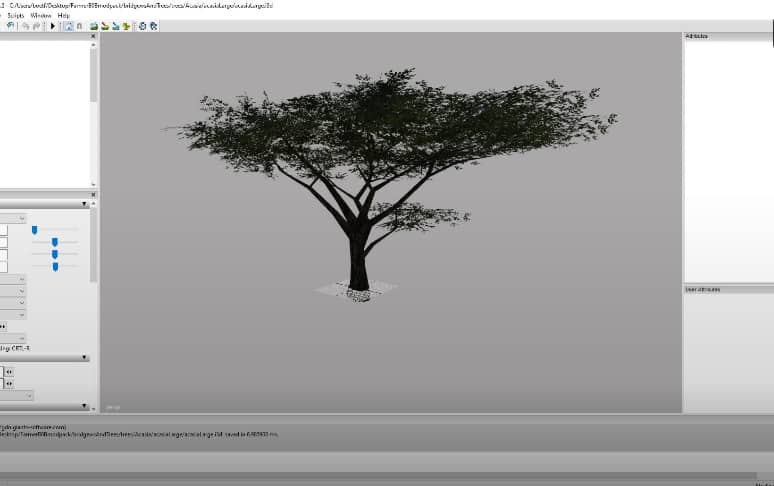Select the fourth terrain tool icon with yellow
This screenshot has height=486, width=774.
click(127, 26)
